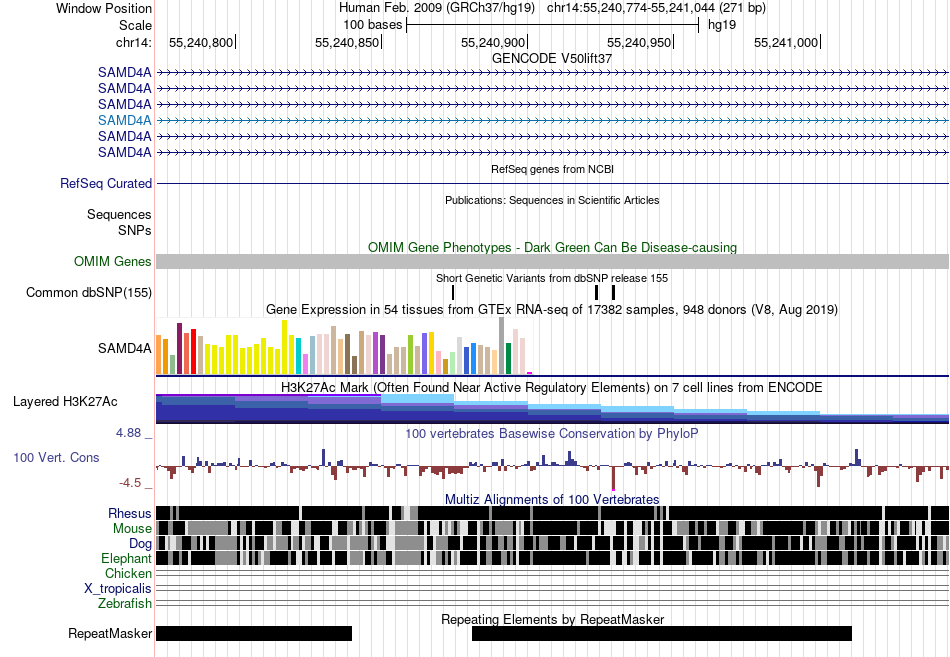Click the Common dbSNP(155) label
The height and width of the screenshot is (657, 950).
coord(88,292)
